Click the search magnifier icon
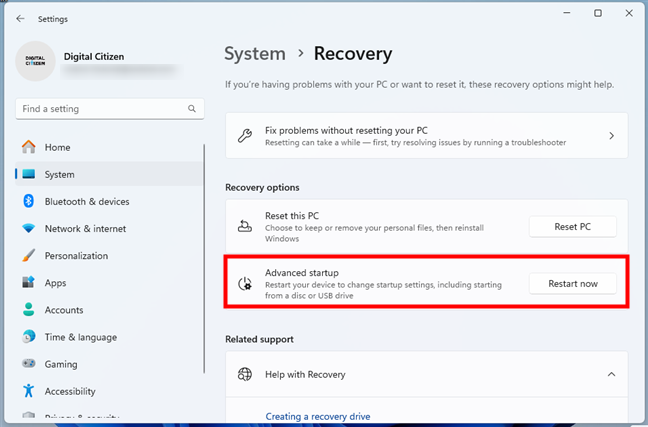 click(x=191, y=109)
